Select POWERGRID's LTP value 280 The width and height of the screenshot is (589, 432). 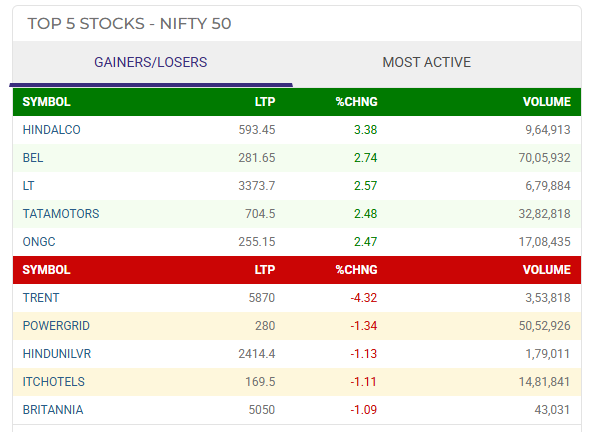[x=265, y=326]
